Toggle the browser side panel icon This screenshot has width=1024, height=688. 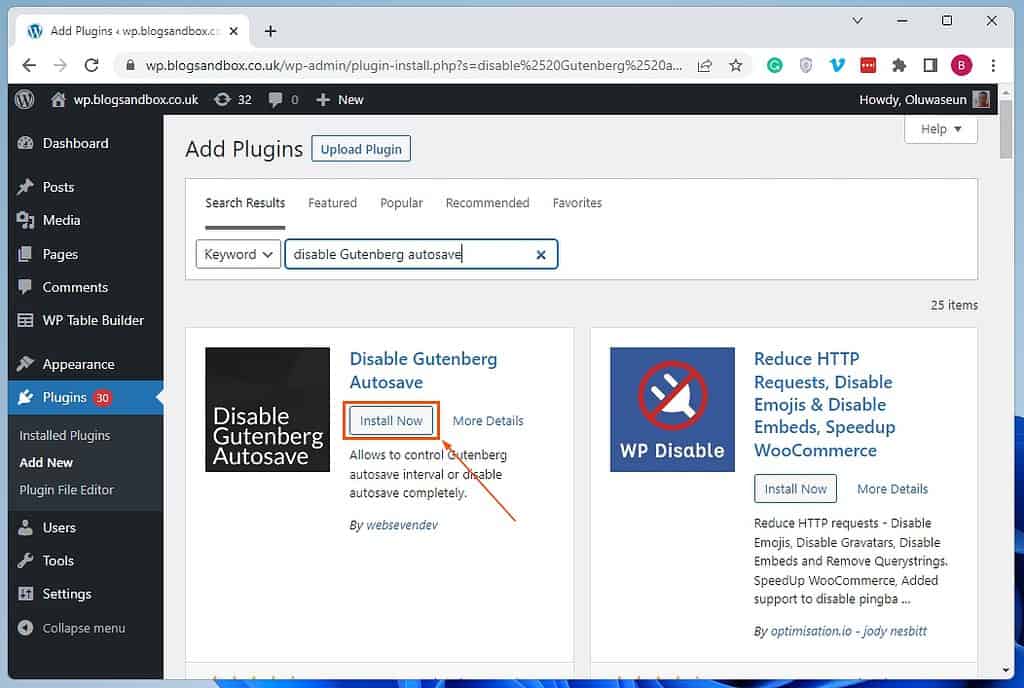(x=930, y=65)
